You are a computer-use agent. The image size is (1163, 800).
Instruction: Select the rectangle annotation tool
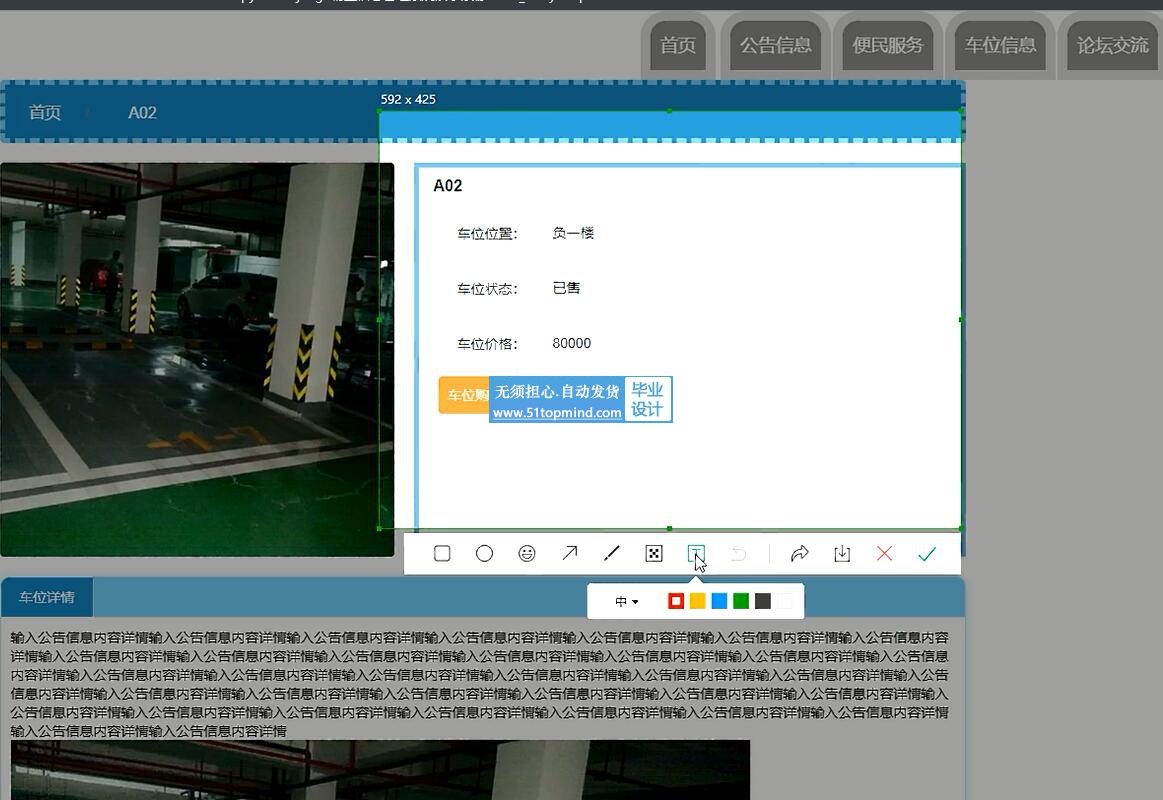(442, 554)
